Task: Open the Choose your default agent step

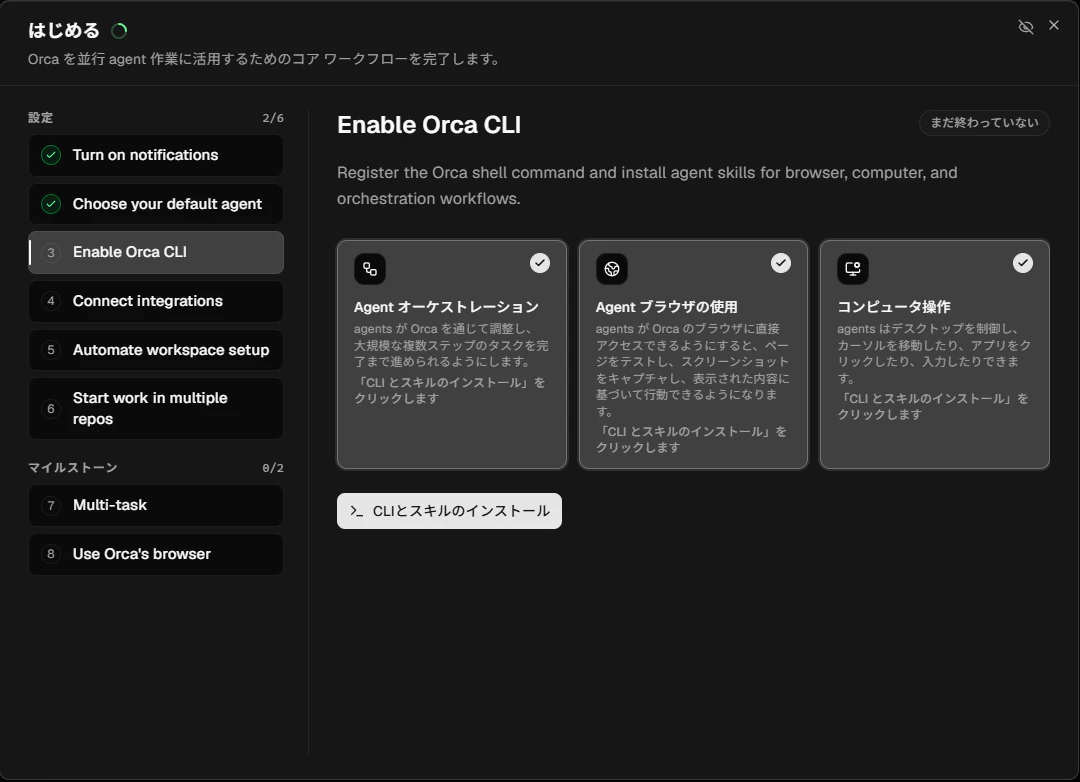Action: click(x=156, y=204)
